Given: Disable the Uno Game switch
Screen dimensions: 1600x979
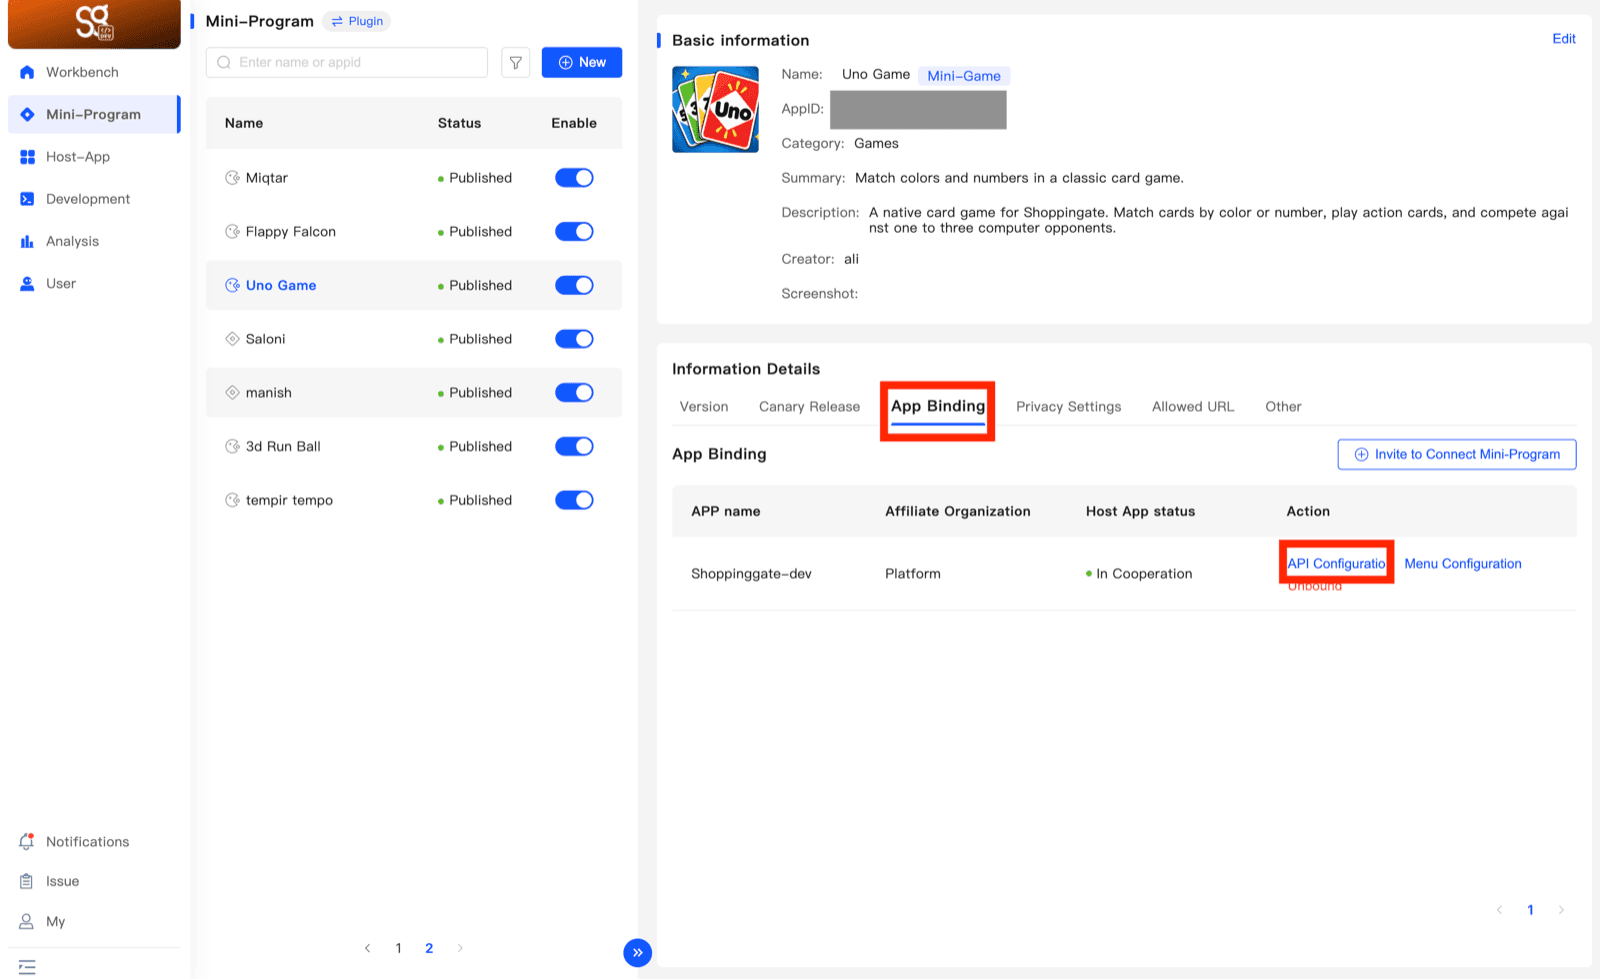Looking at the screenshot, I should 574,285.
